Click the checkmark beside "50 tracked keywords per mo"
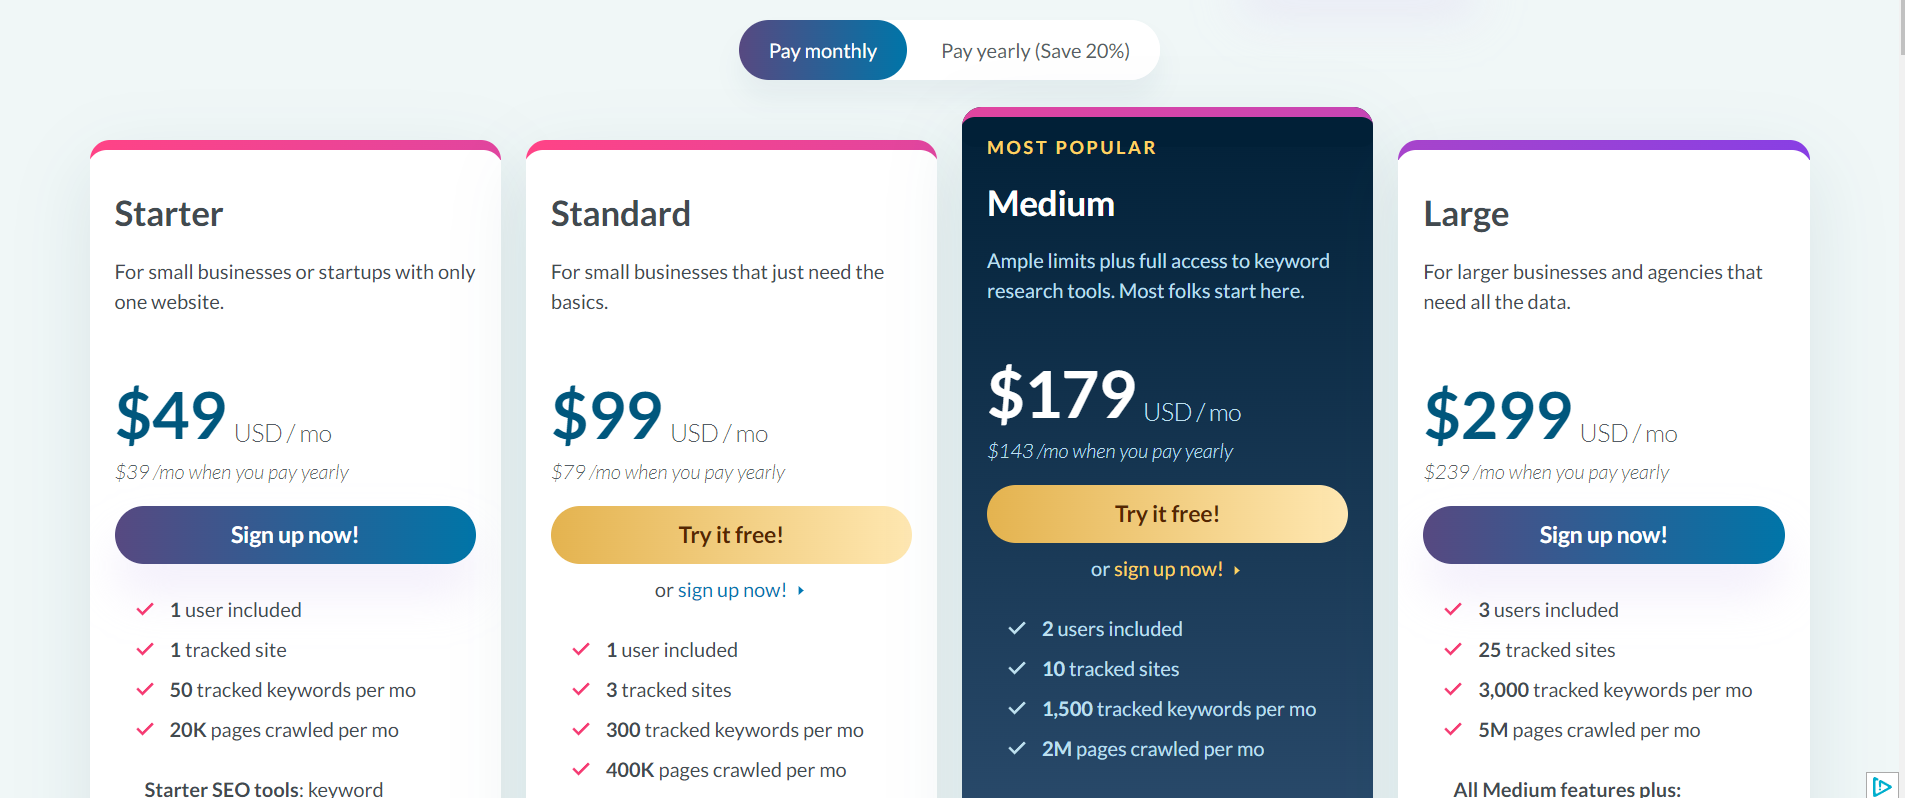This screenshot has width=1905, height=798. point(144,689)
